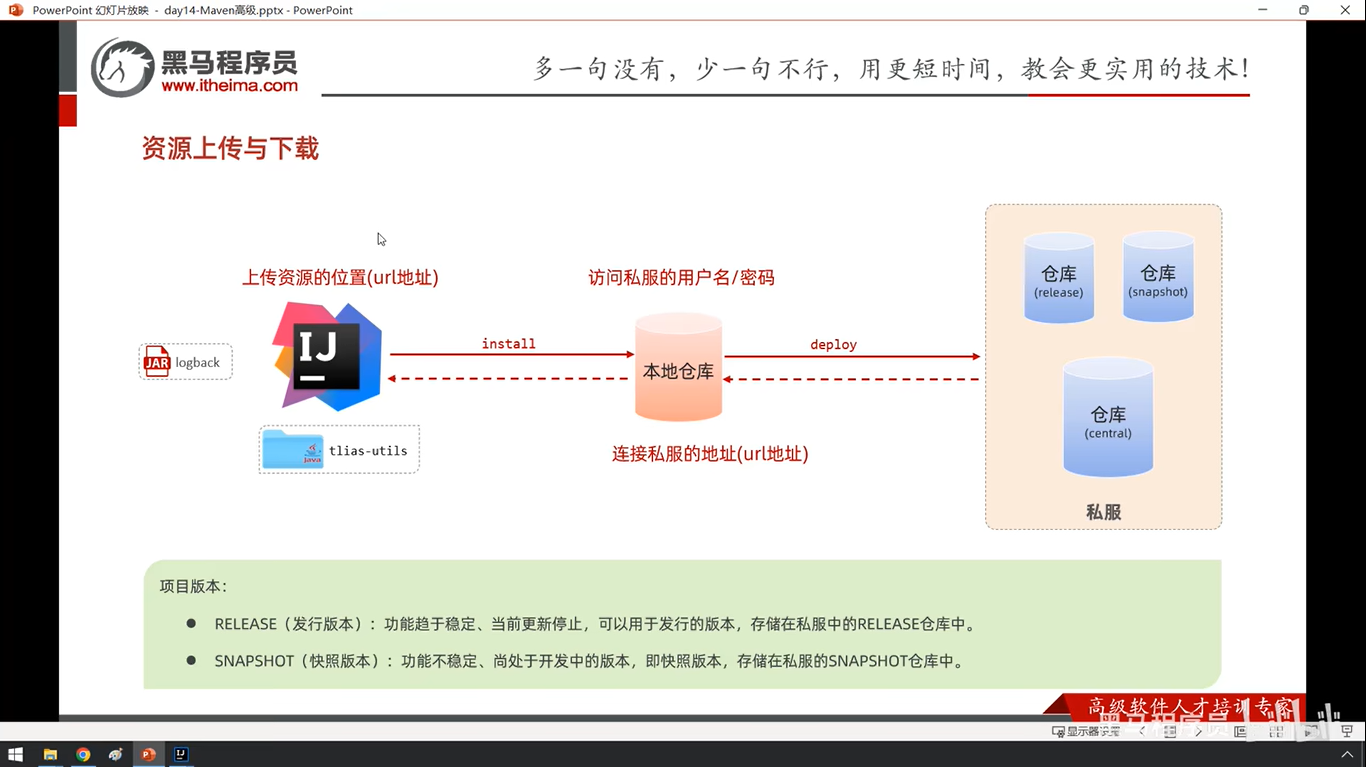
Task: Go to previous slide arrow
Action: coord(1142,731)
